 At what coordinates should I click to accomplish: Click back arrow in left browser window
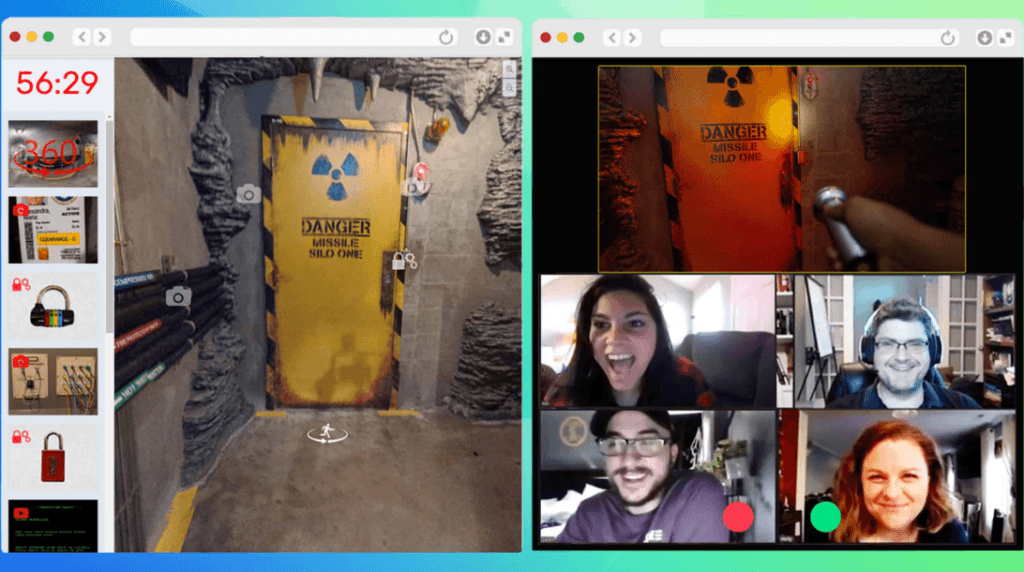coord(82,37)
